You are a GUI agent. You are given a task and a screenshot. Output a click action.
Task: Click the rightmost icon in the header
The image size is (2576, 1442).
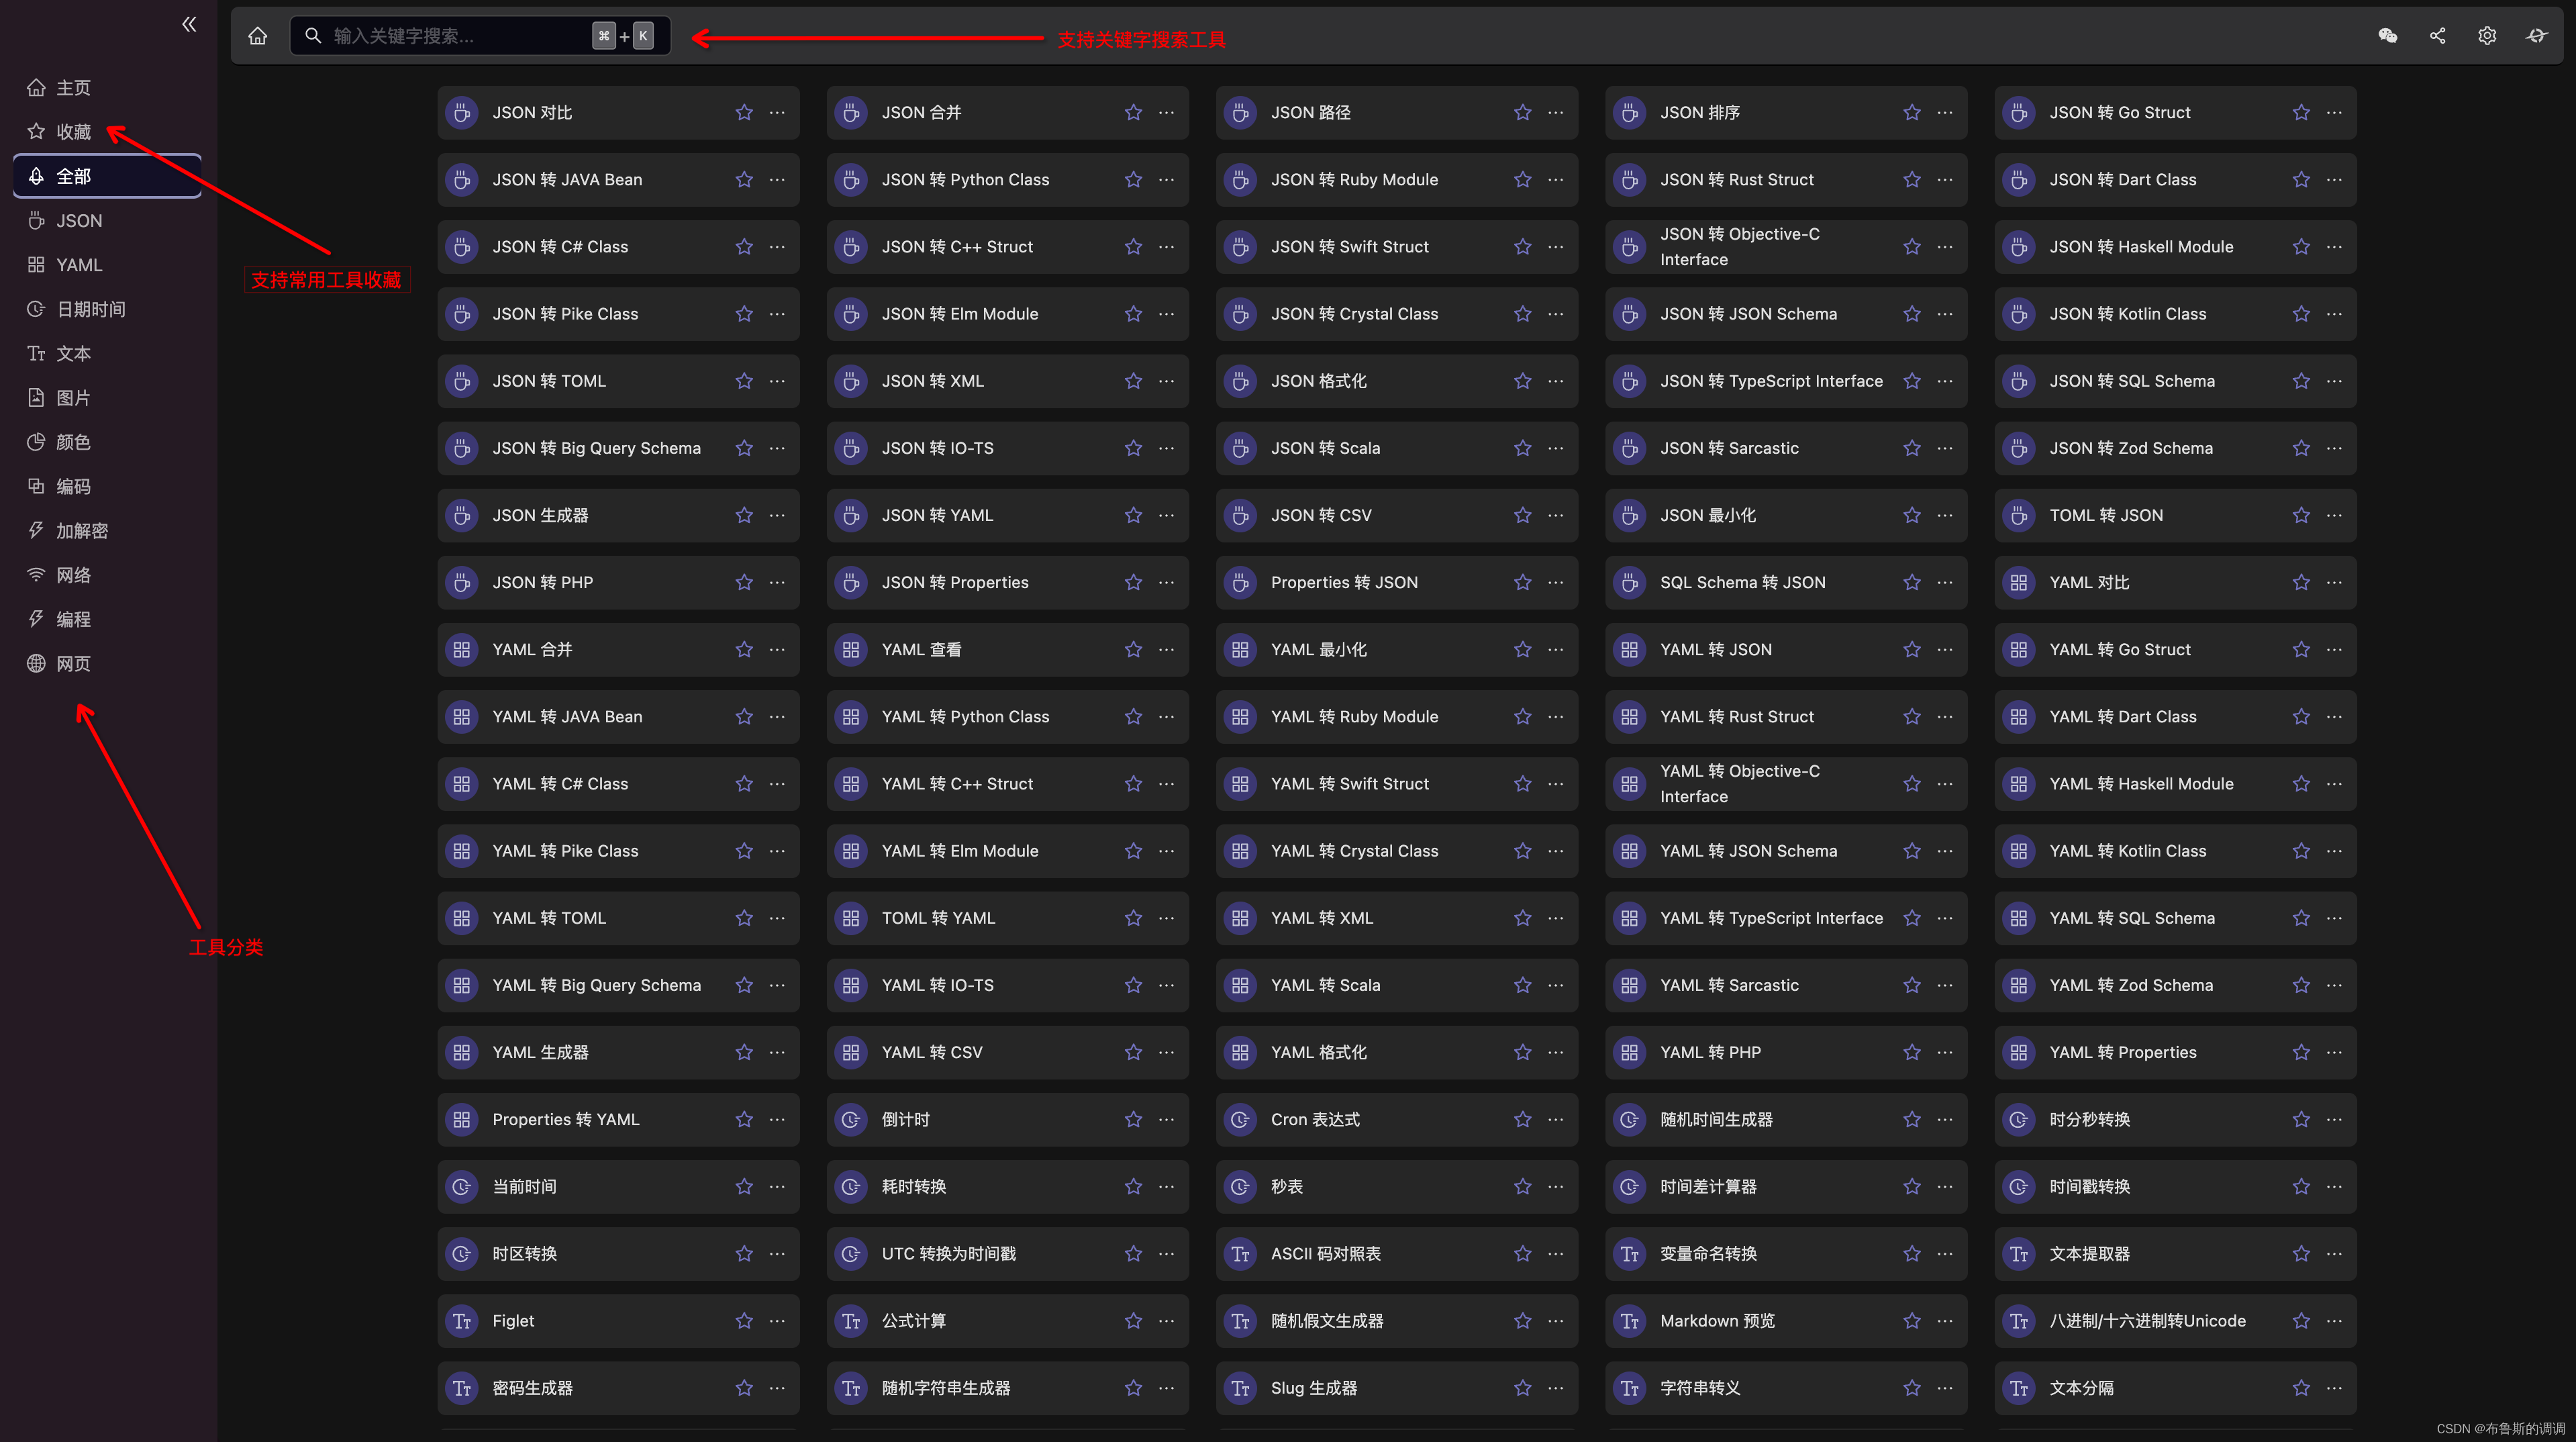tap(2537, 36)
